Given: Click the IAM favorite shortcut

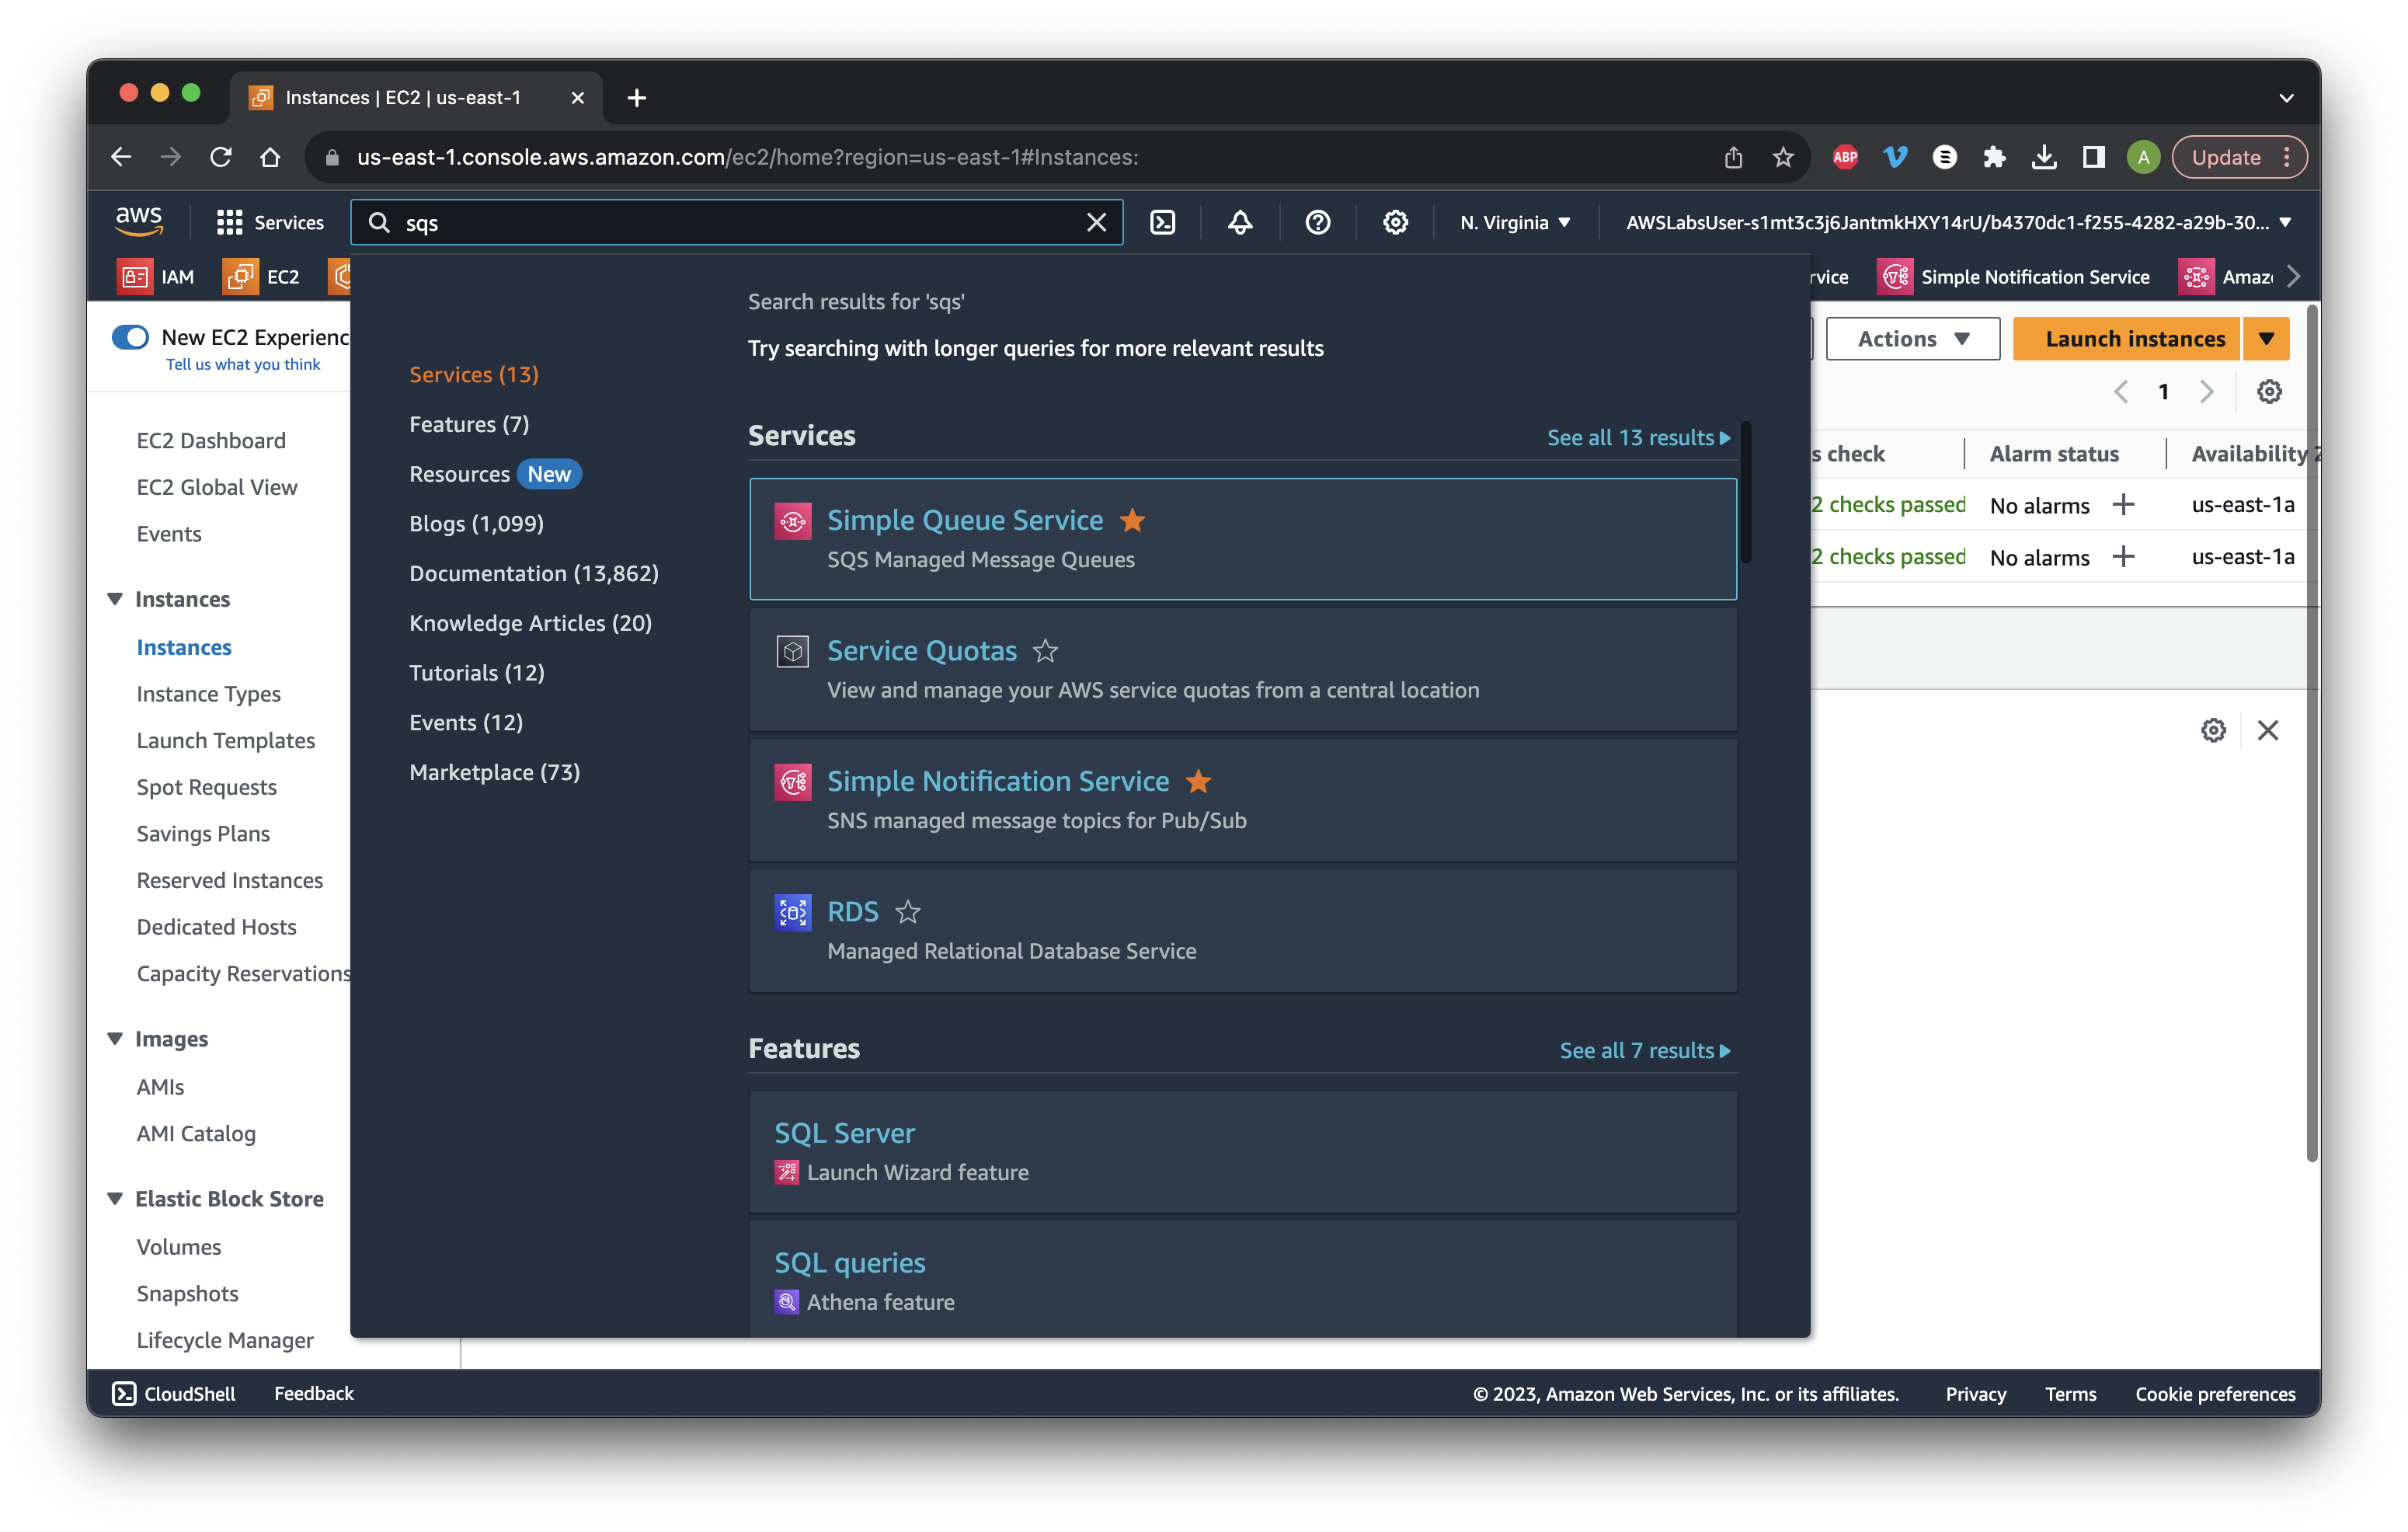Looking at the screenshot, I should click(x=157, y=276).
